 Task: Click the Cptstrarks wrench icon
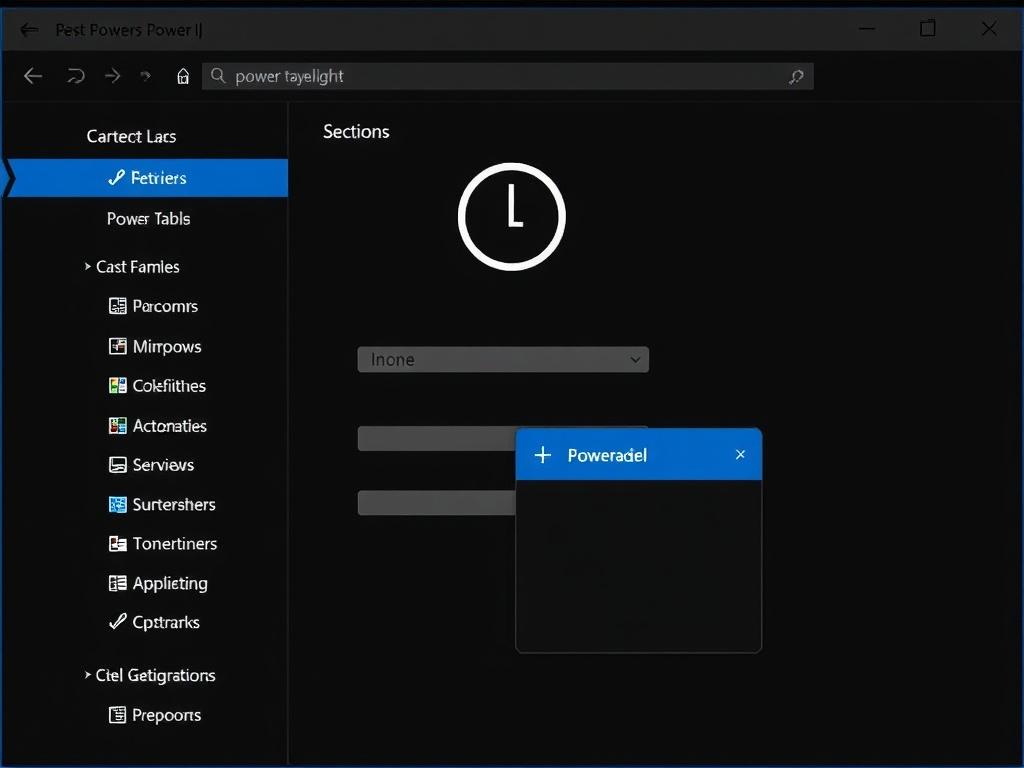pyautogui.click(x=117, y=622)
